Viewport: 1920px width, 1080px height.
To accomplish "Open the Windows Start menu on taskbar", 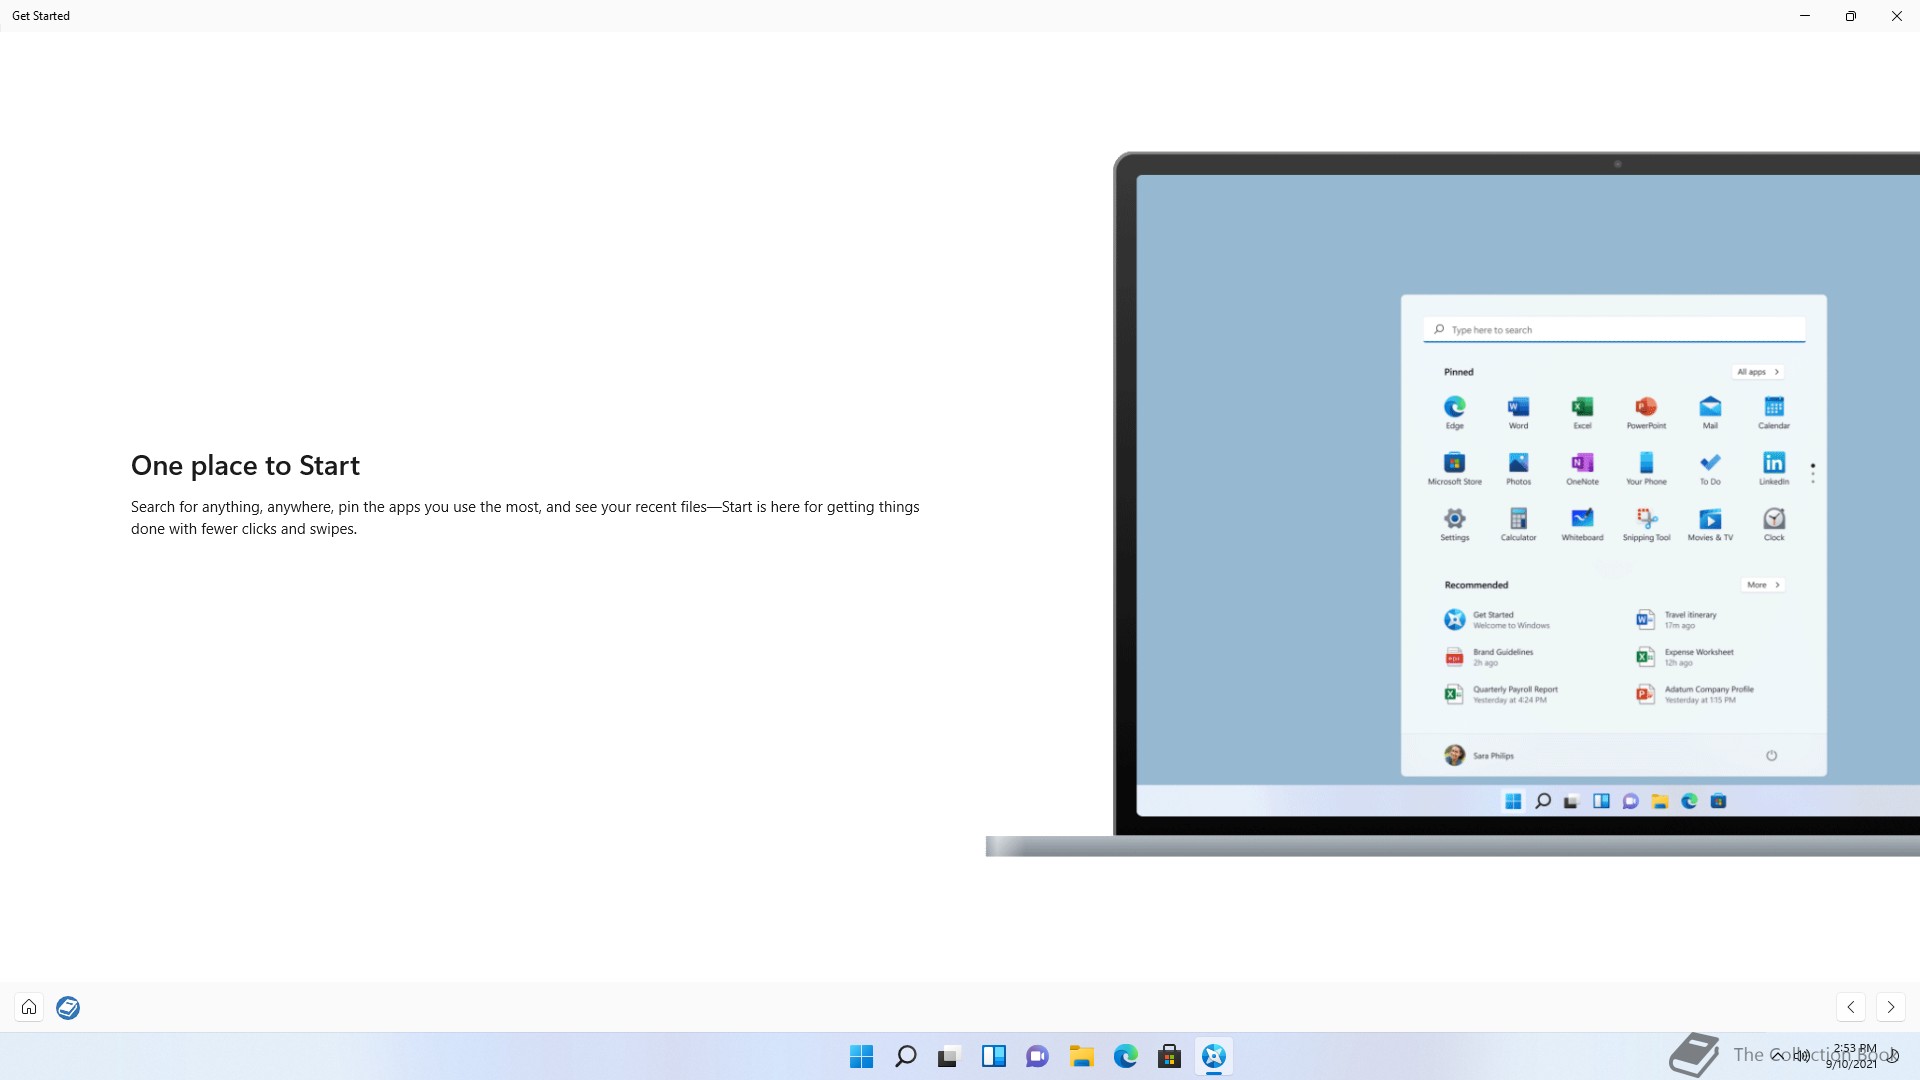I will tap(861, 1056).
